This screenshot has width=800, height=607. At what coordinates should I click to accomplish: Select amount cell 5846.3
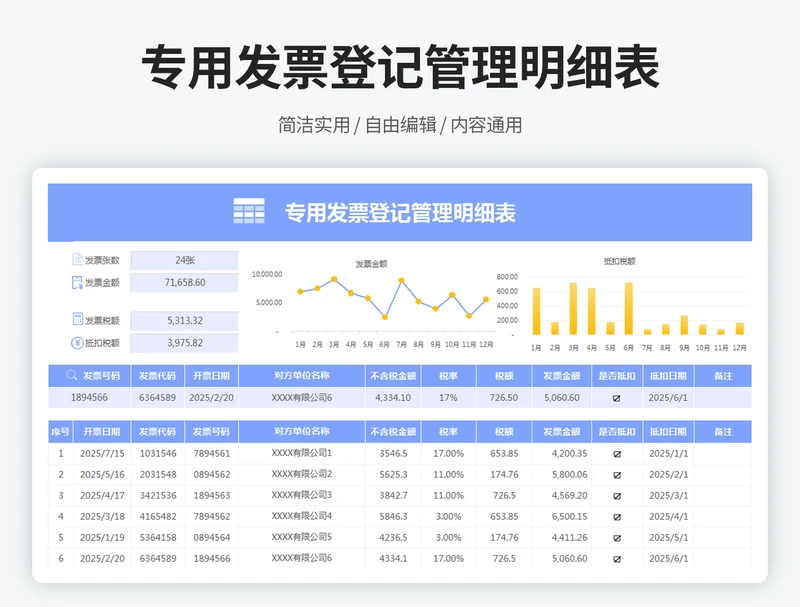pos(393,516)
